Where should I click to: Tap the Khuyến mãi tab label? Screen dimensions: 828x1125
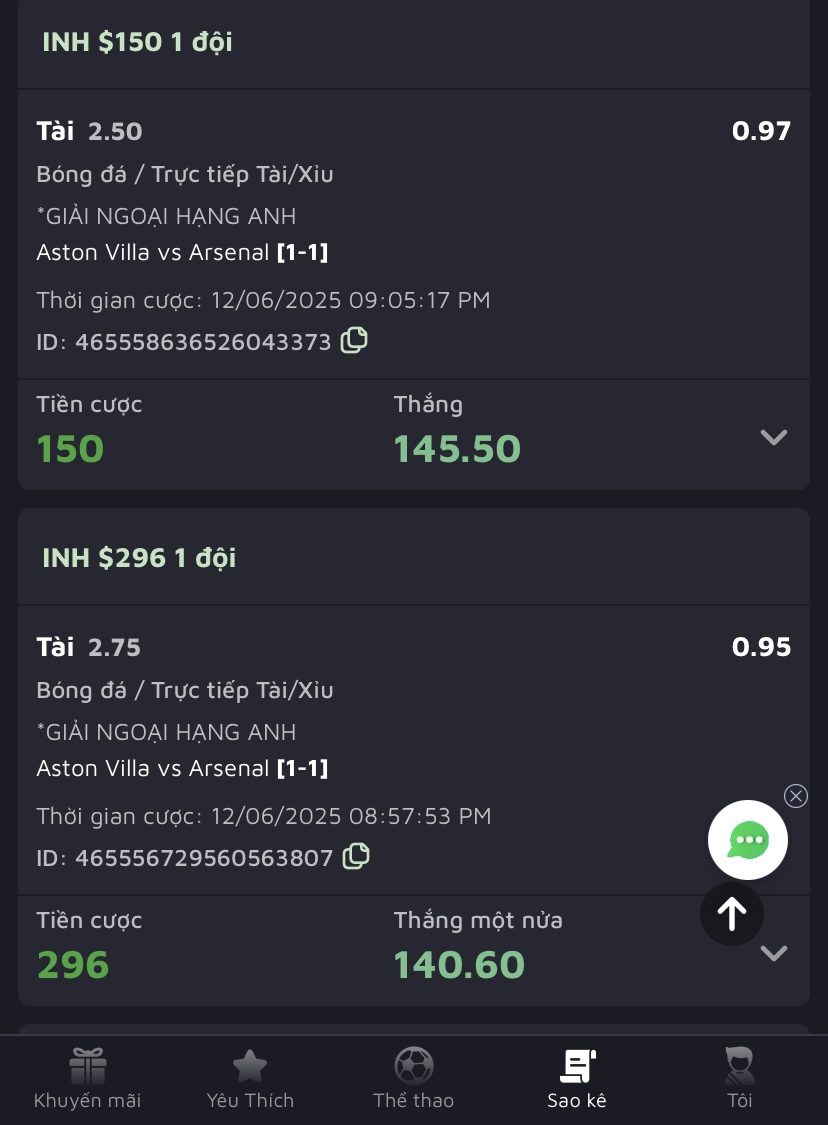click(x=87, y=1101)
